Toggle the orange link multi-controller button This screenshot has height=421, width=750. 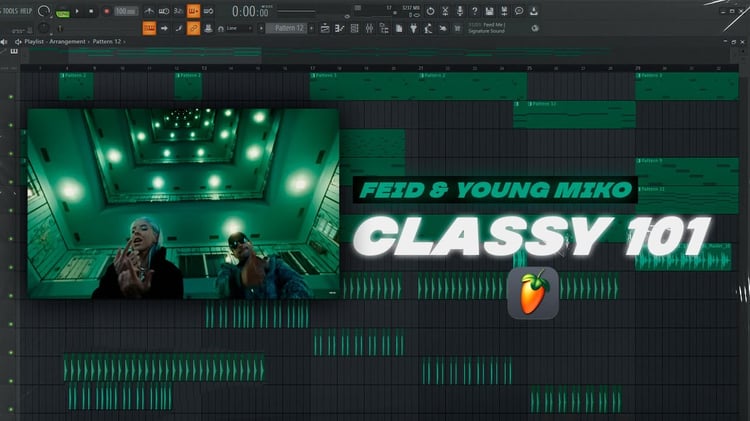(193, 28)
